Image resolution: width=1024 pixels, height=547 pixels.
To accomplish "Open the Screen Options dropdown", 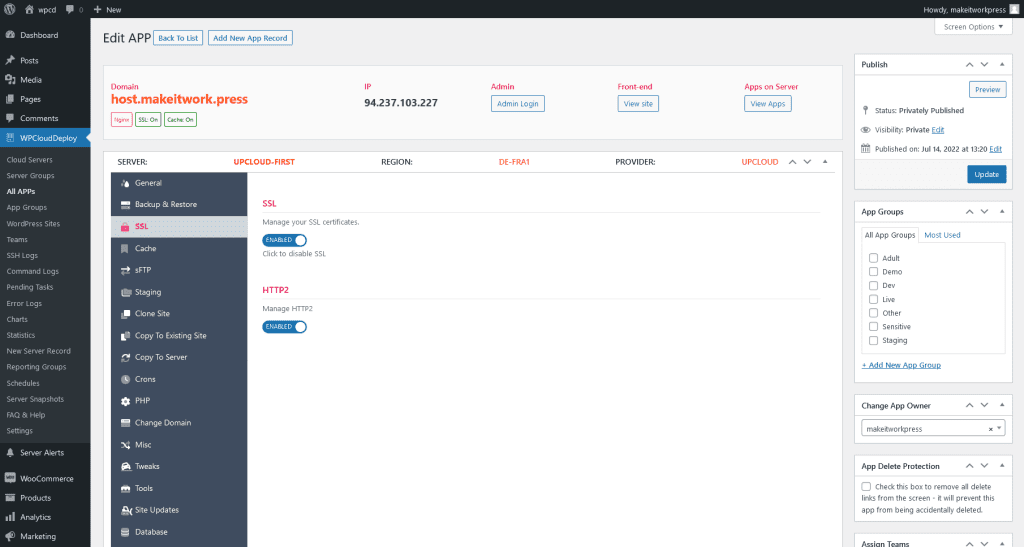I will click(x=973, y=27).
